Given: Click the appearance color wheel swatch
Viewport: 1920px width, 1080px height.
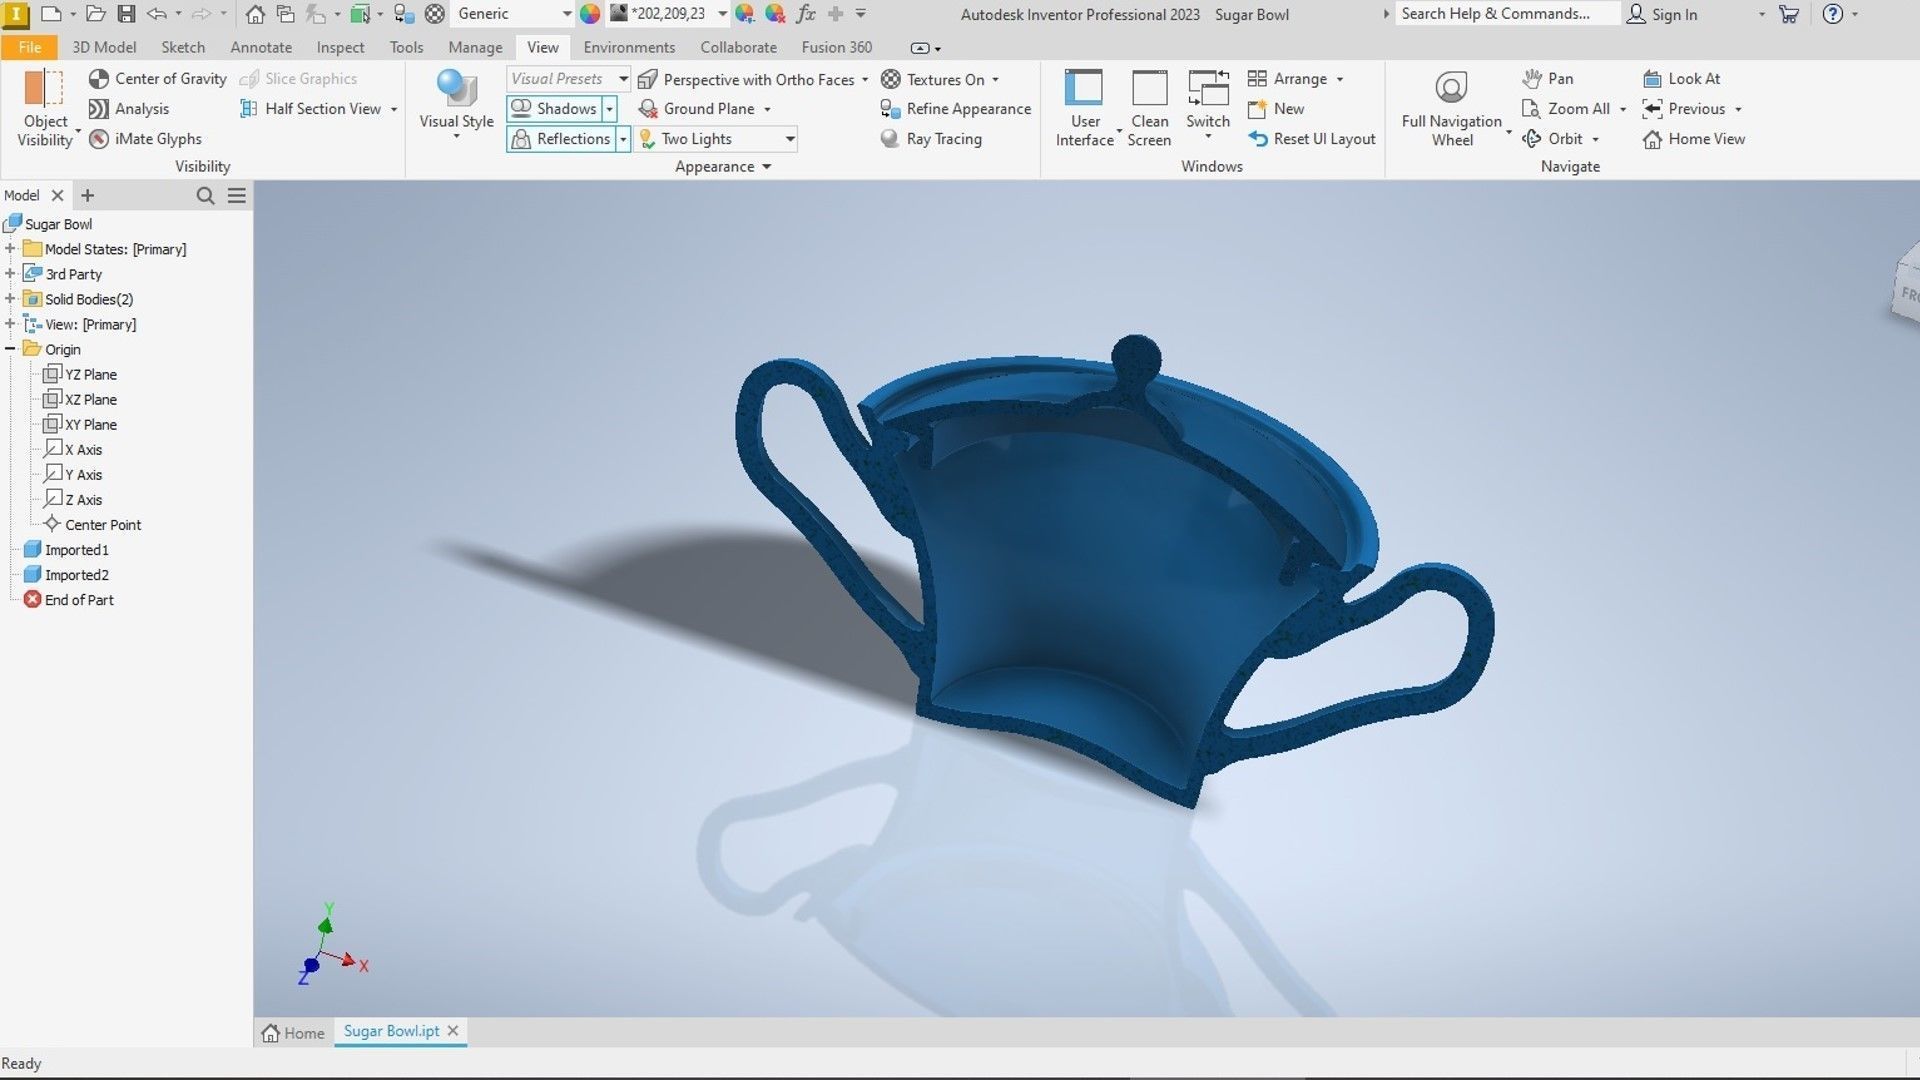Looking at the screenshot, I should (x=590, y=14).
